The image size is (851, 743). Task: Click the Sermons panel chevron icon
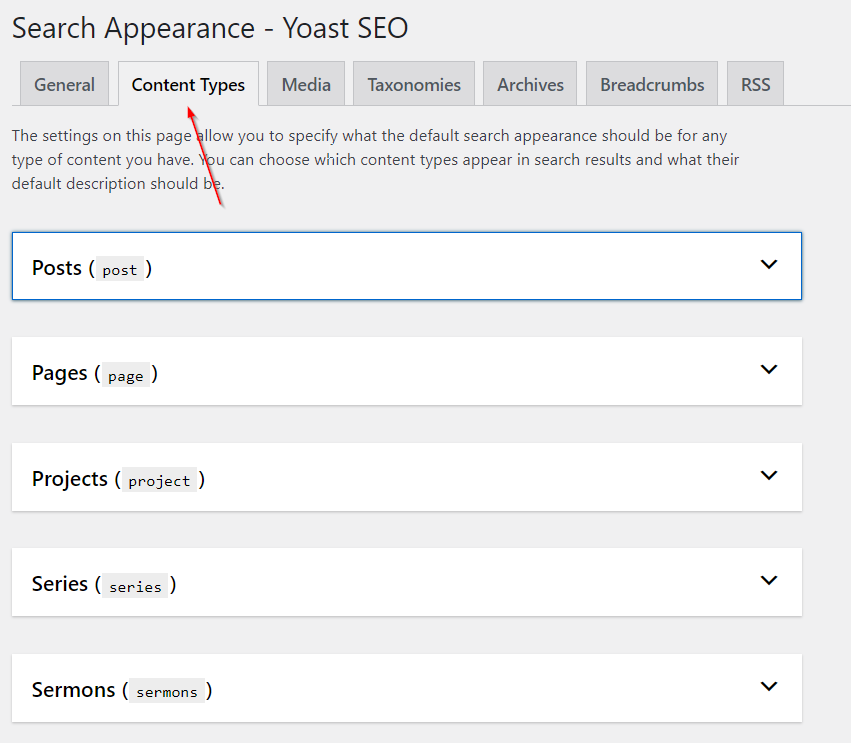coord(768,687)
